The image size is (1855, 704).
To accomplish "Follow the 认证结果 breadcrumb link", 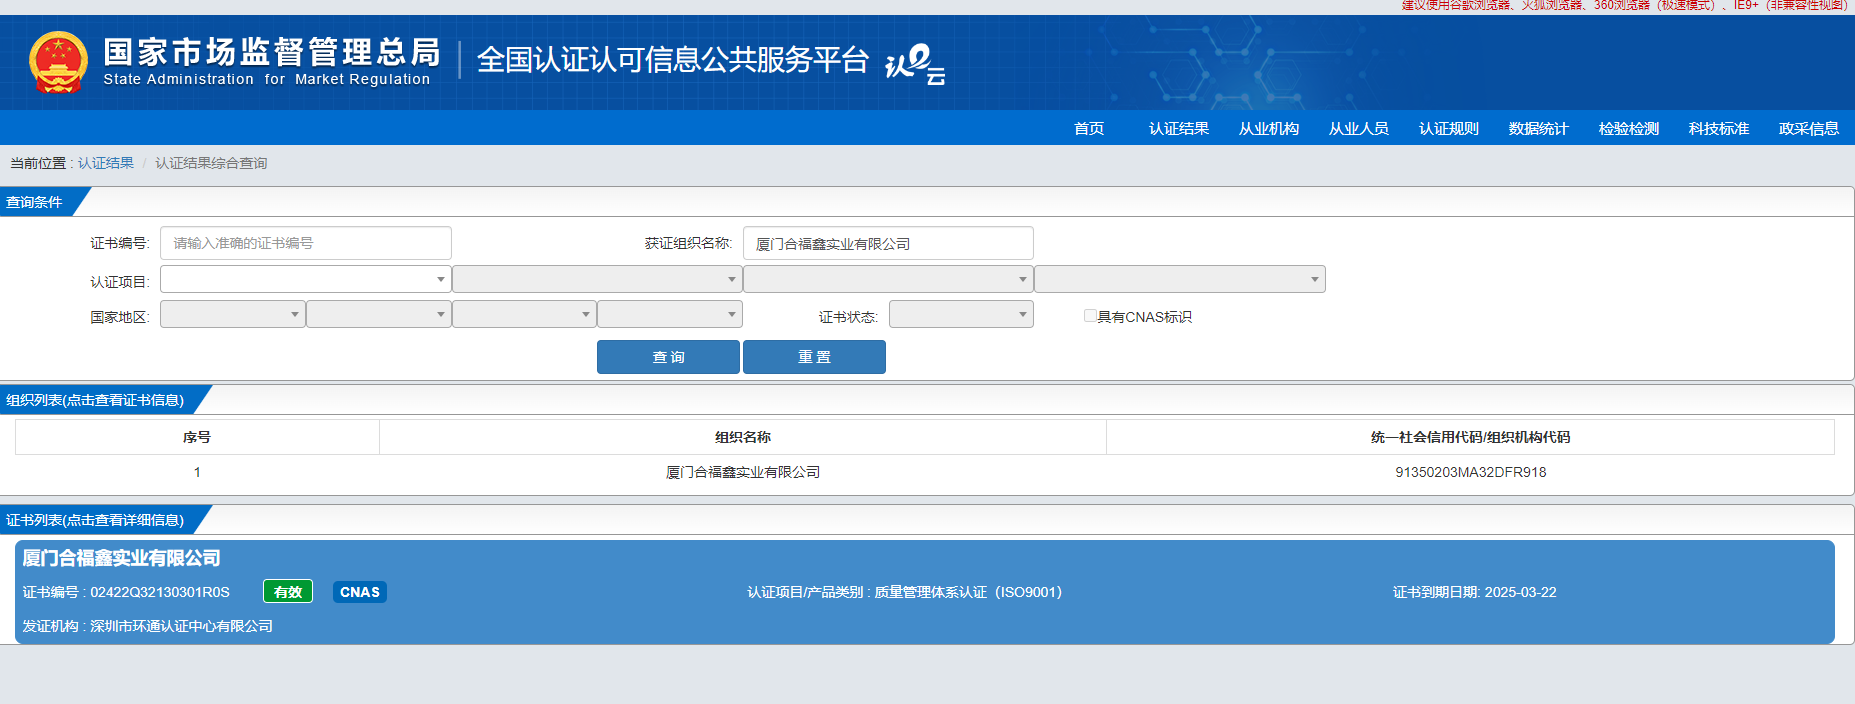I will point(106,163).
